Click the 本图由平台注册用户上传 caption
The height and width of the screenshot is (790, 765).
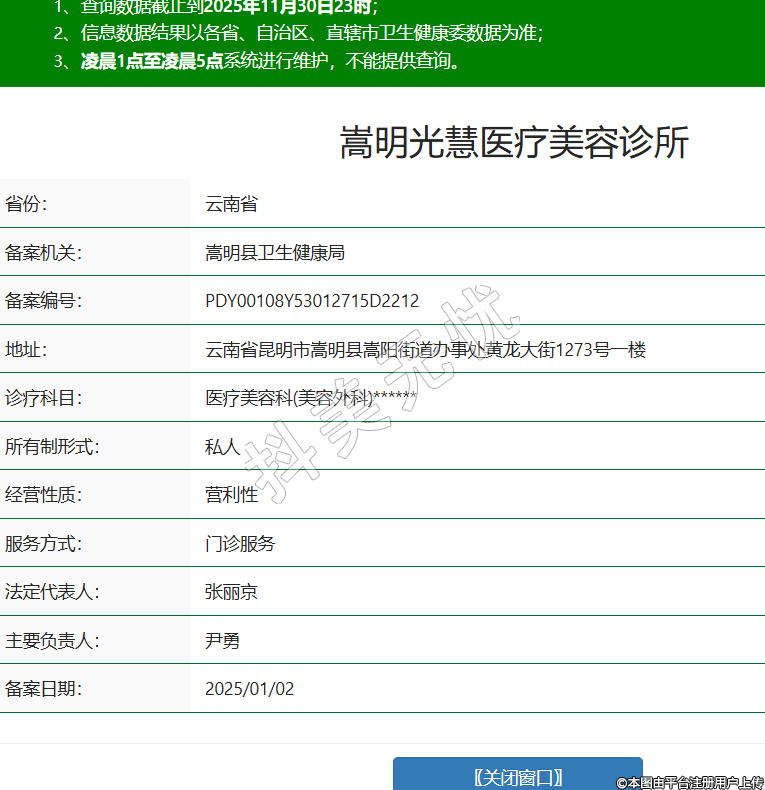pos(689,782)
